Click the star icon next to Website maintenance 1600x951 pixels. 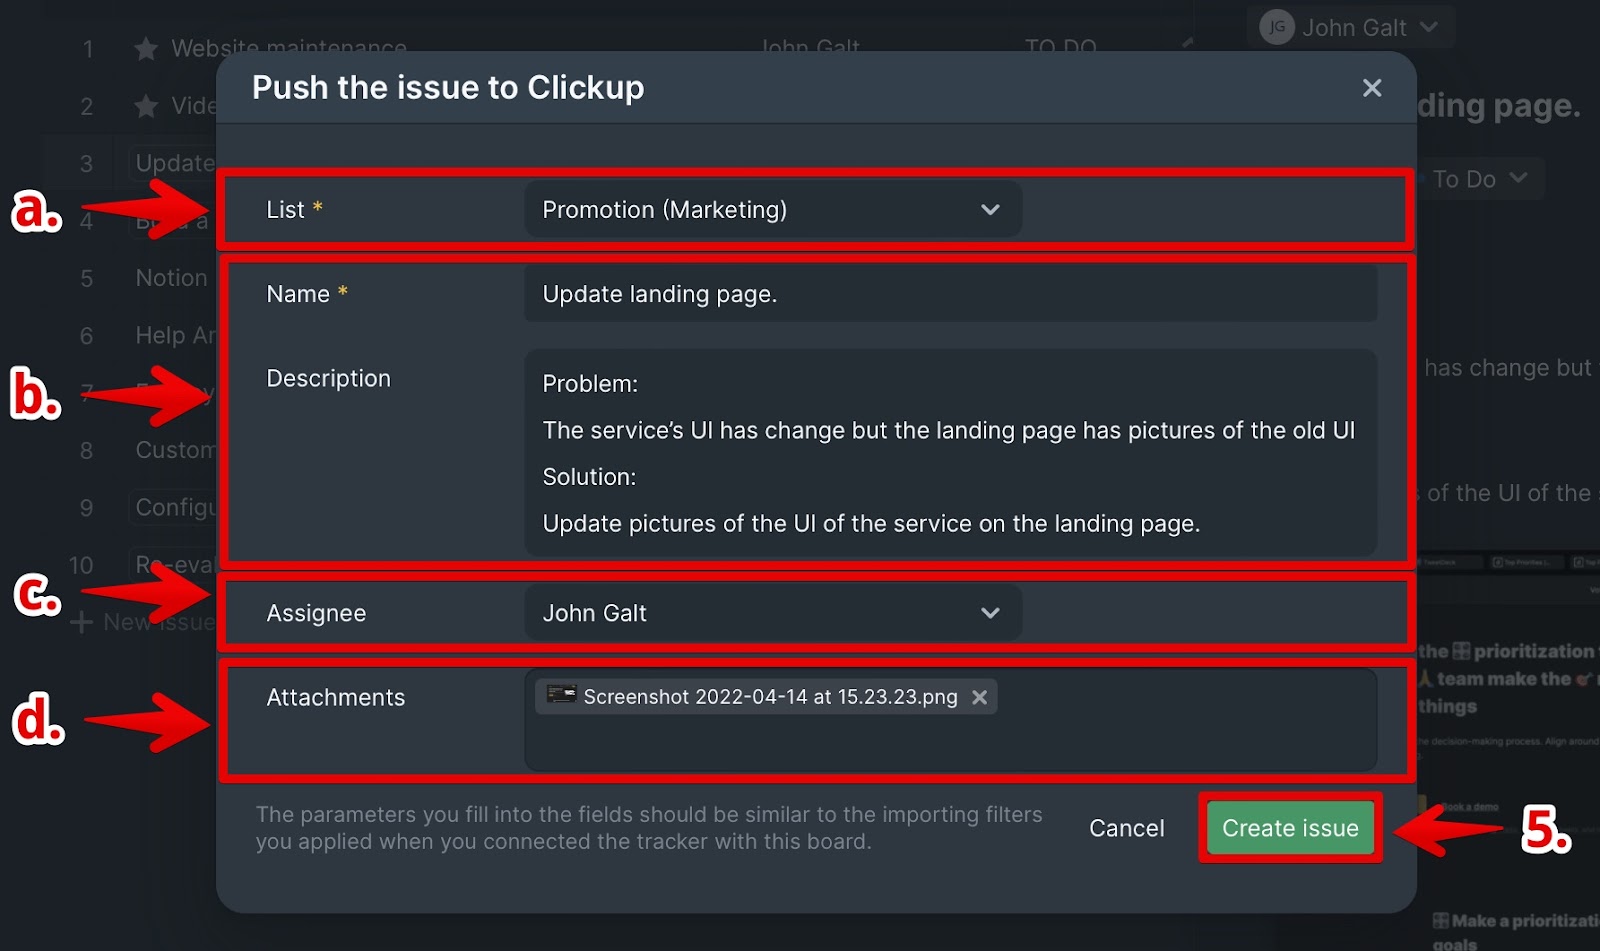[x=146, y=48]
